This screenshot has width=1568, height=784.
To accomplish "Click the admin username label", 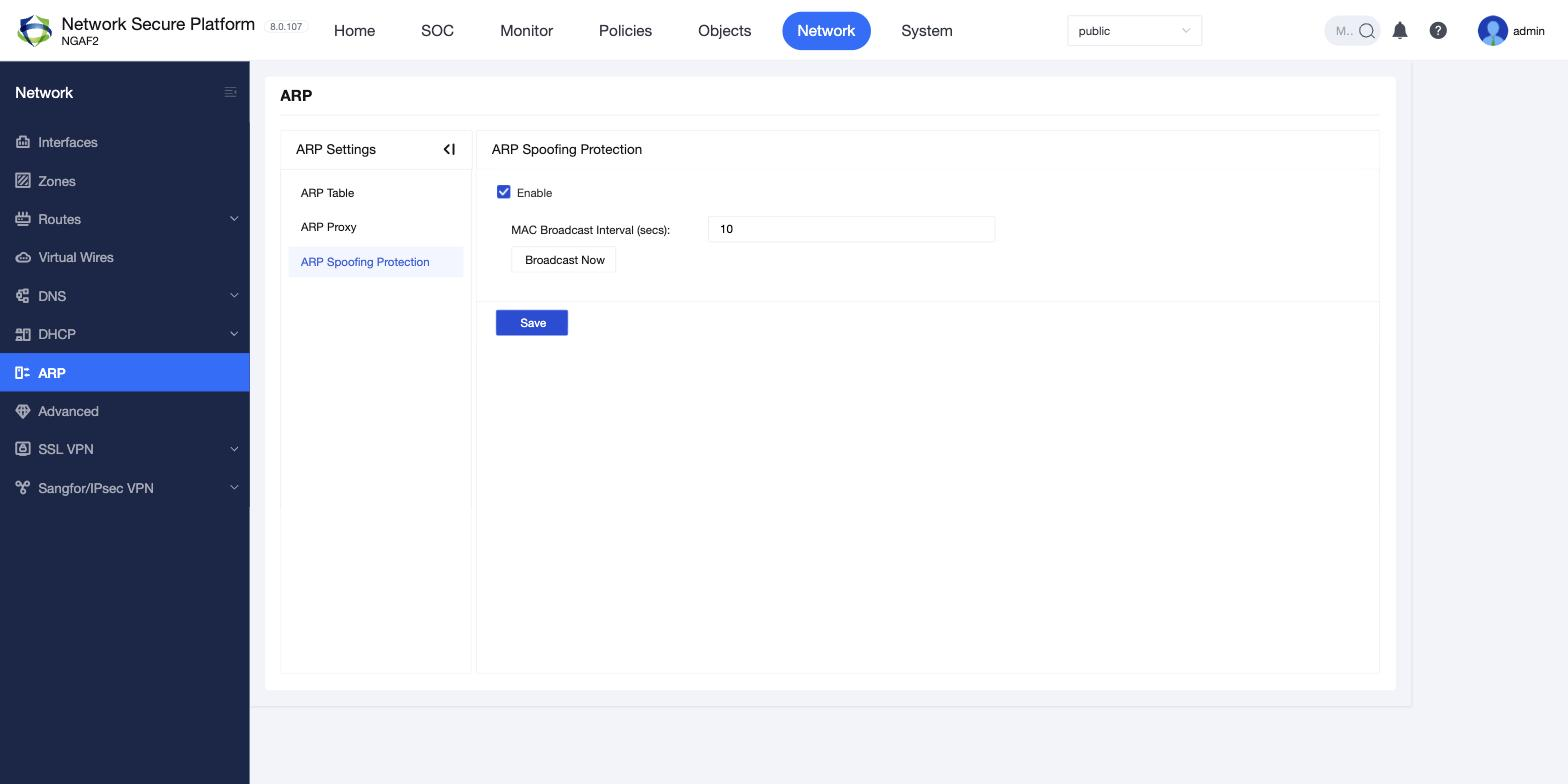I will point(1529,31).
